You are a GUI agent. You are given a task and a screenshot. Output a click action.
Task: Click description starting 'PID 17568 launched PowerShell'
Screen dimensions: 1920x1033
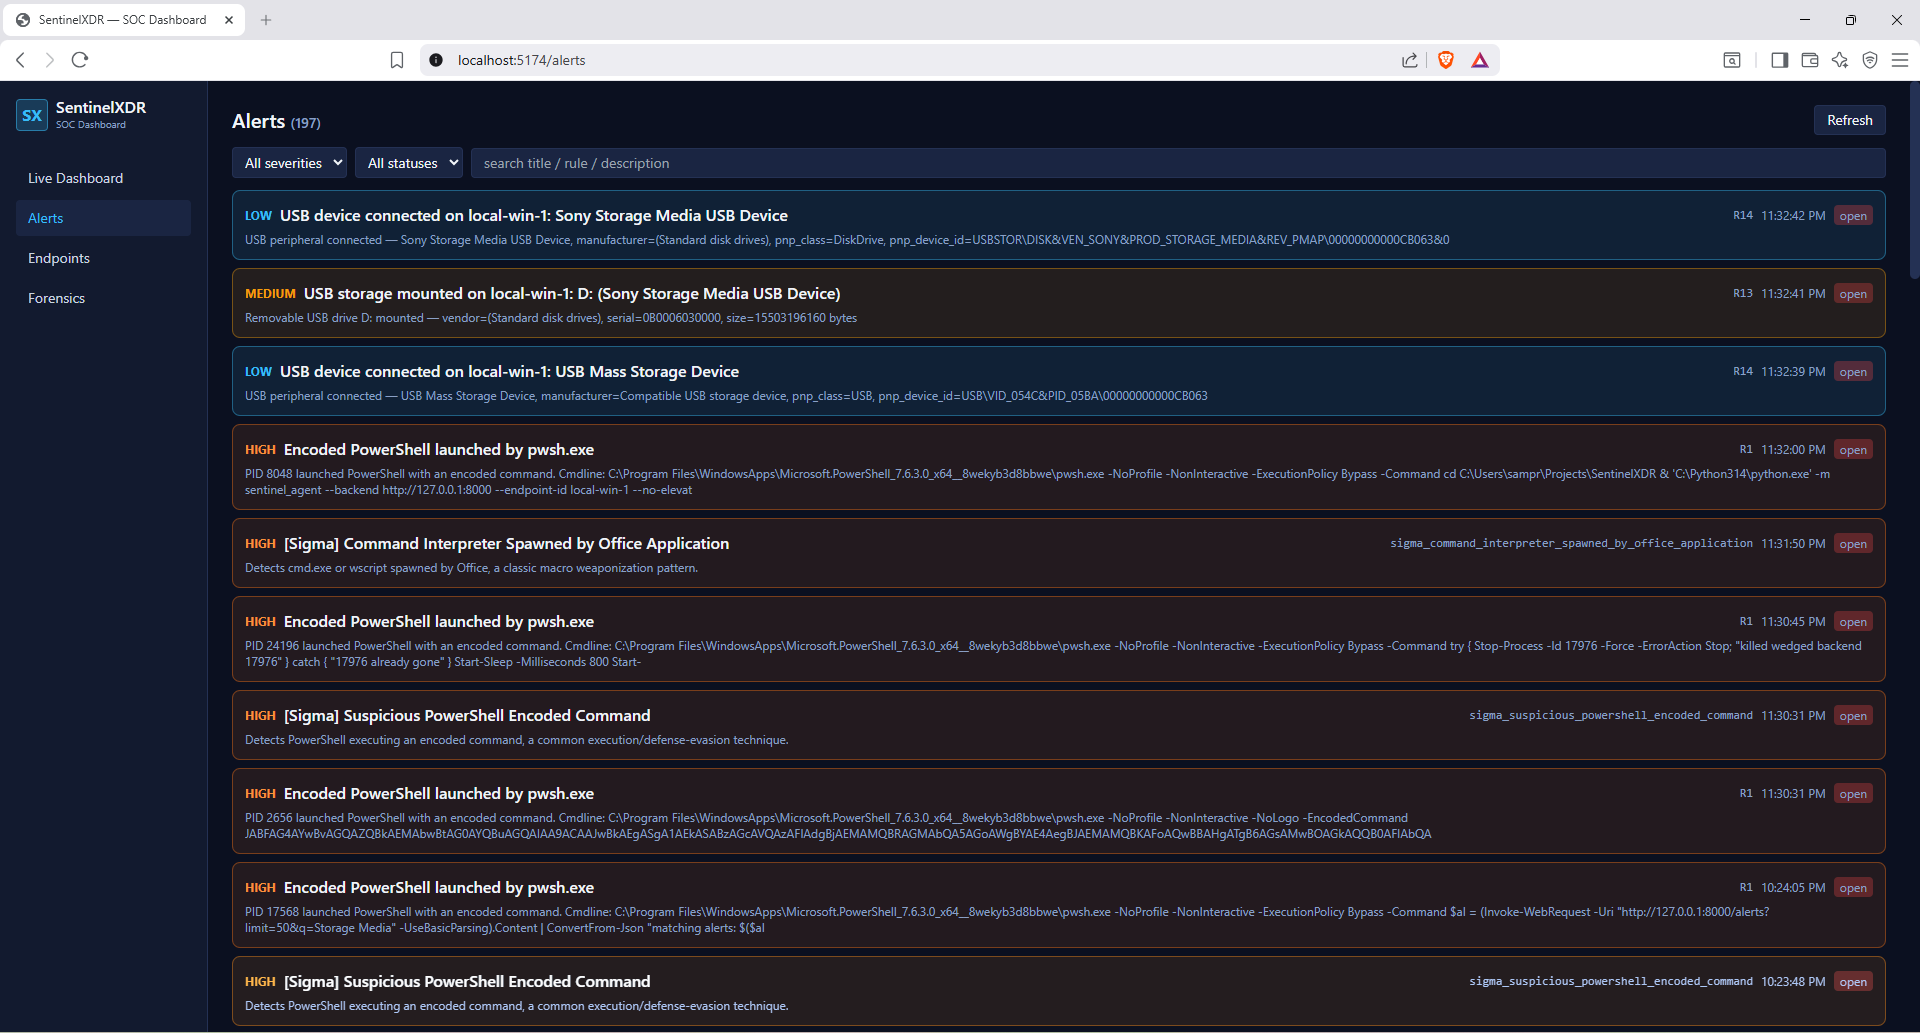pos(1007,920)
